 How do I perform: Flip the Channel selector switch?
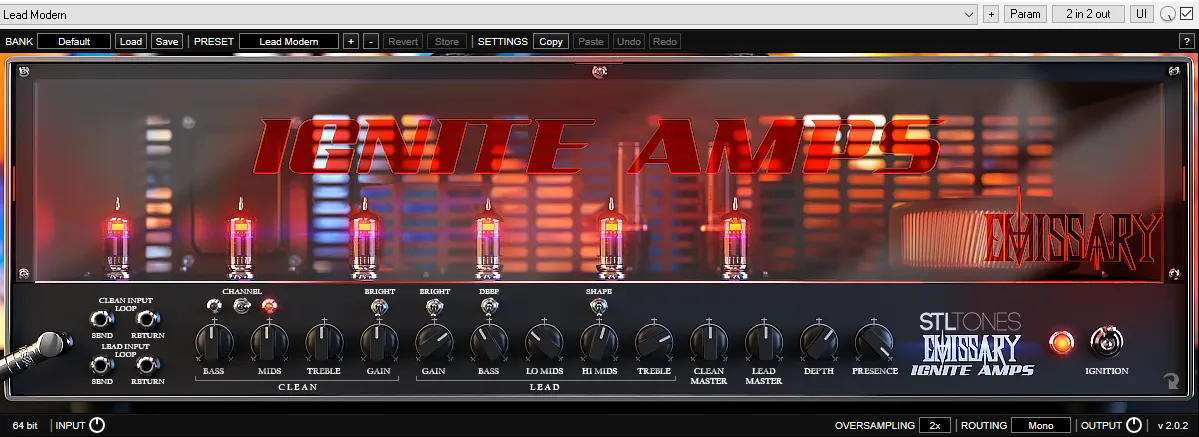pos(242,306)
